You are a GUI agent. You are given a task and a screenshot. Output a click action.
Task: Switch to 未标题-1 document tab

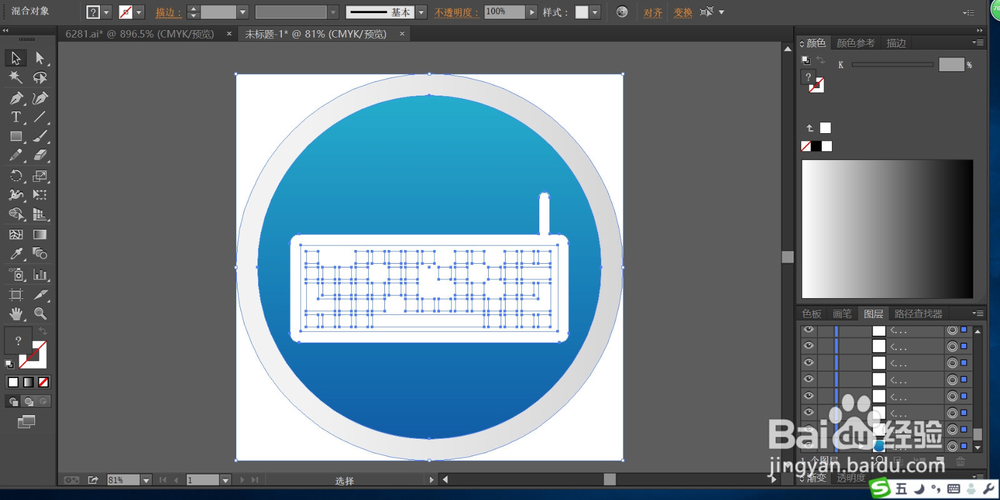(316, 34)
